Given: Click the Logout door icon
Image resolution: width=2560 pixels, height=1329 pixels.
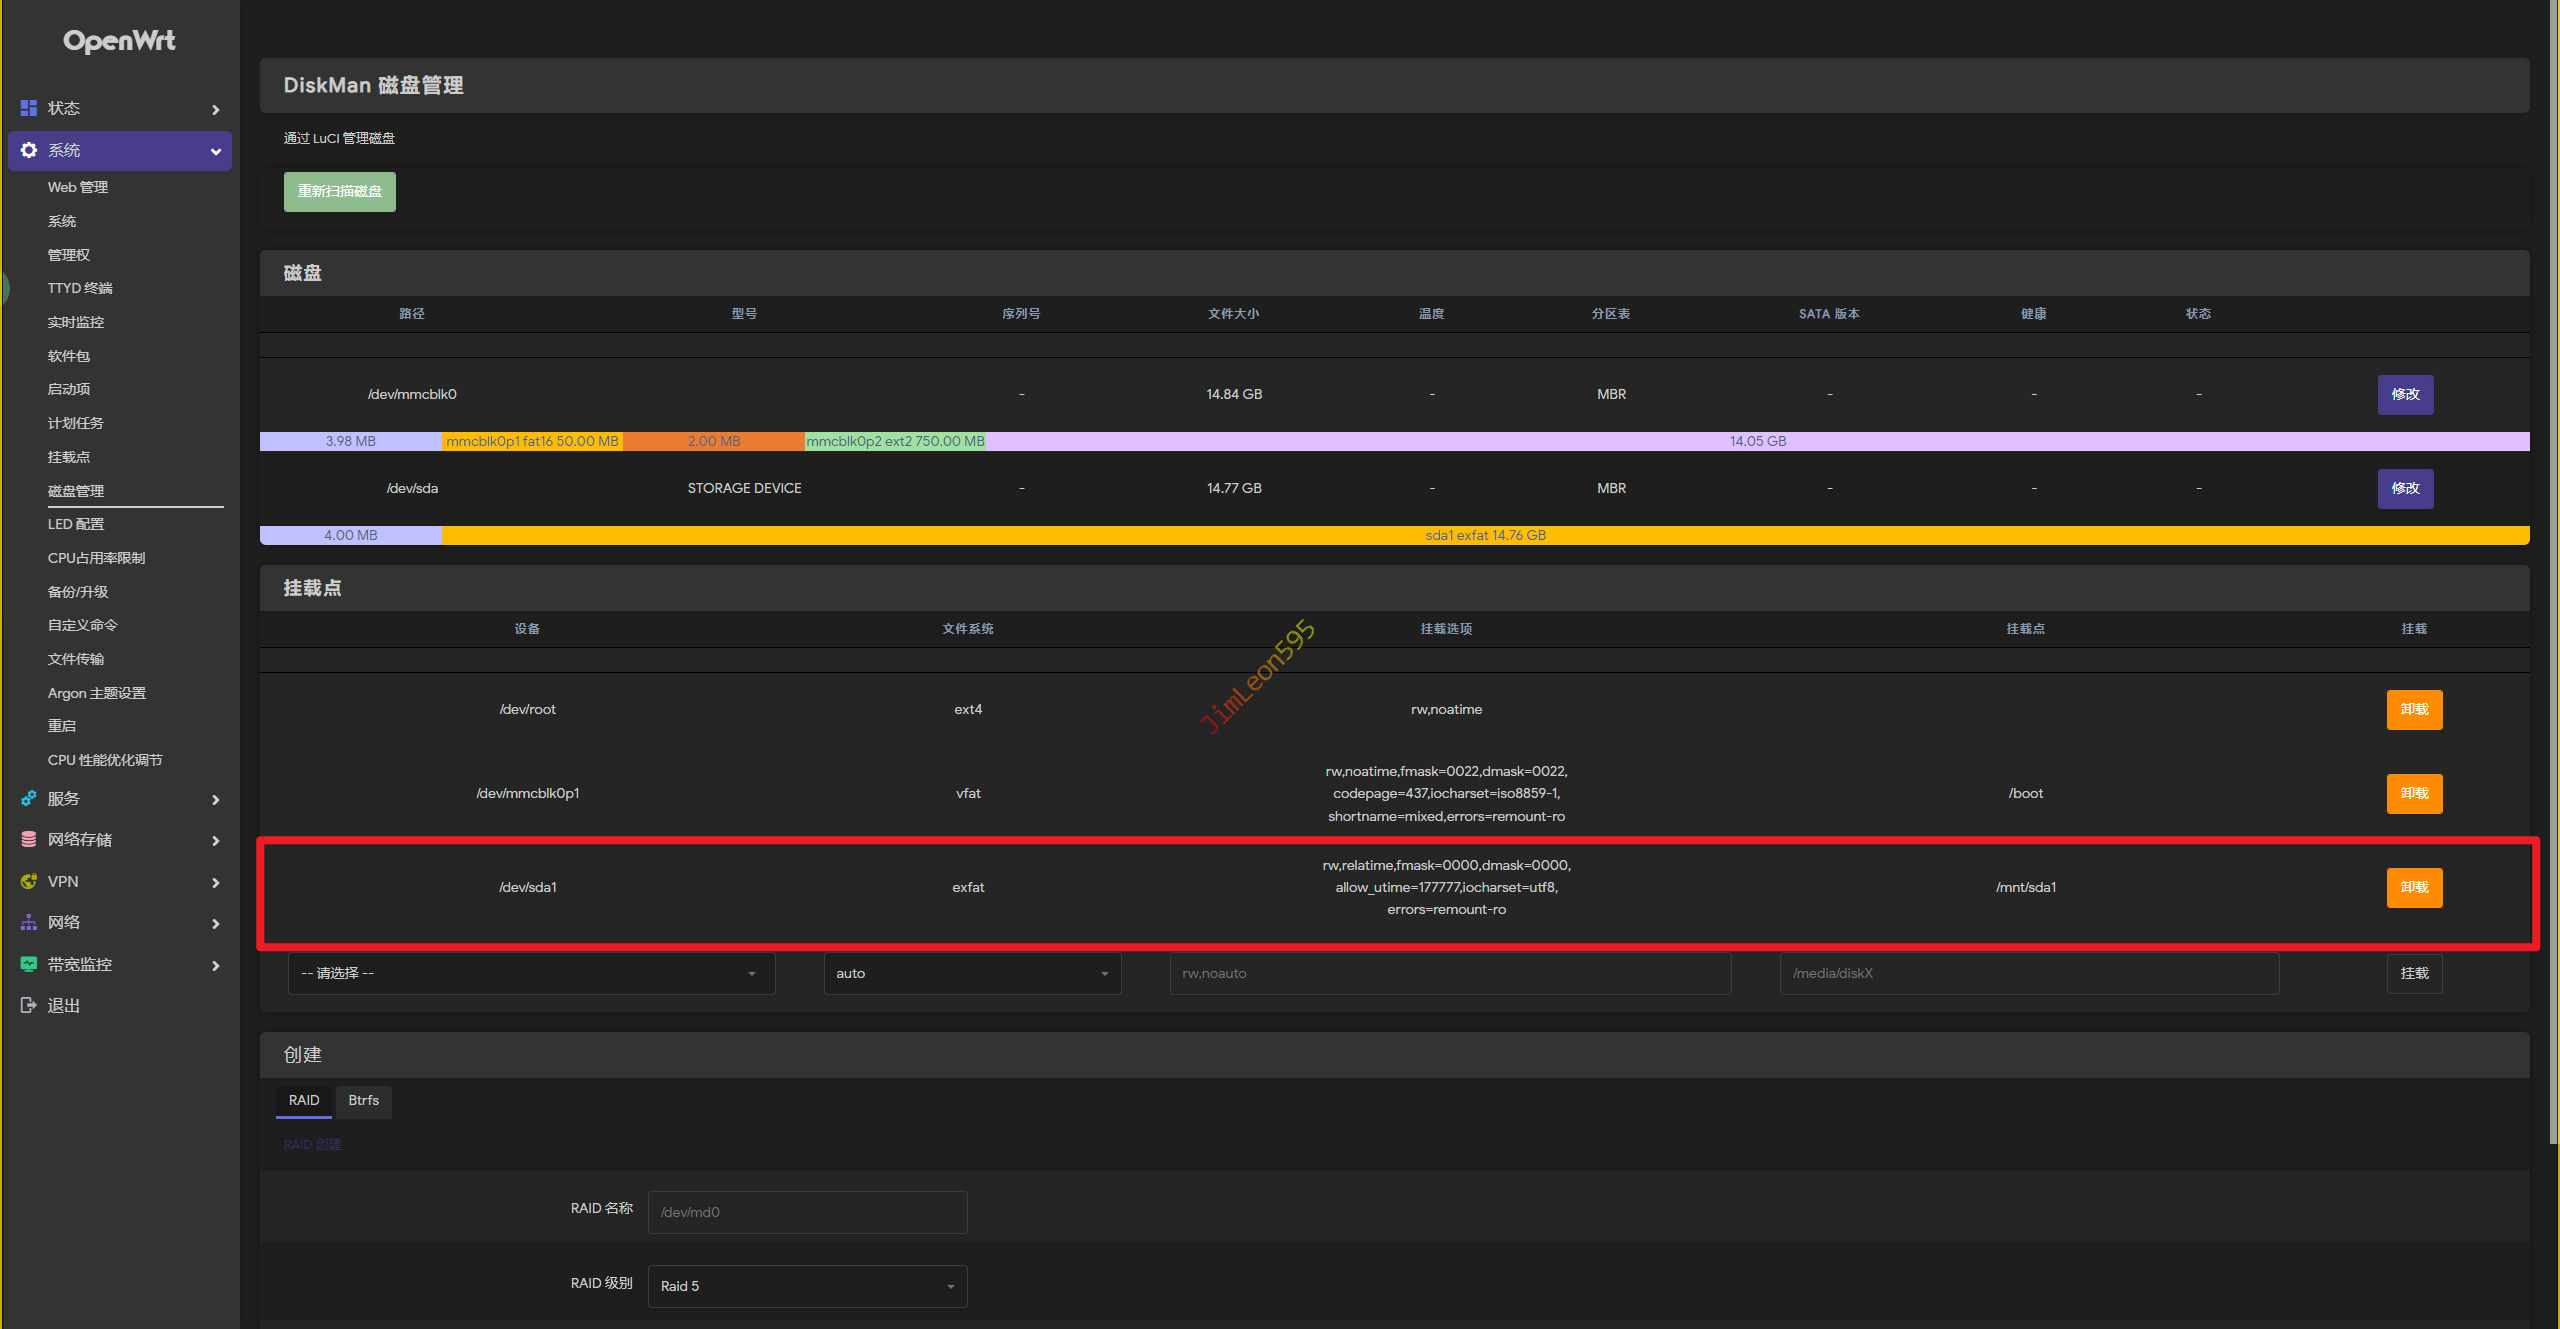Looking at the screenshot, I should coord(29,1005).
